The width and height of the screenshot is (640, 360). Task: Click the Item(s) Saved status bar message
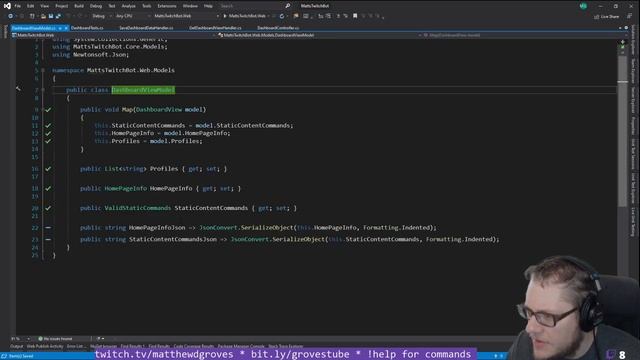tap(21, 356)
